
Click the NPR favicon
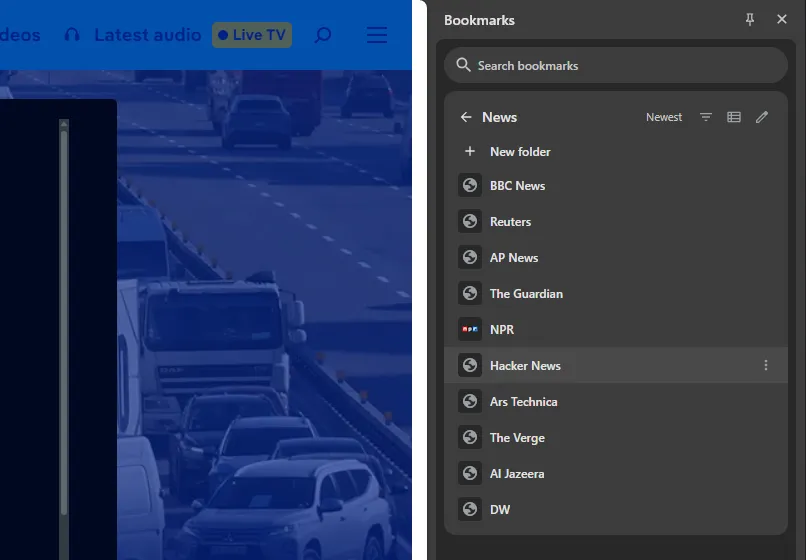click(470, 329)
